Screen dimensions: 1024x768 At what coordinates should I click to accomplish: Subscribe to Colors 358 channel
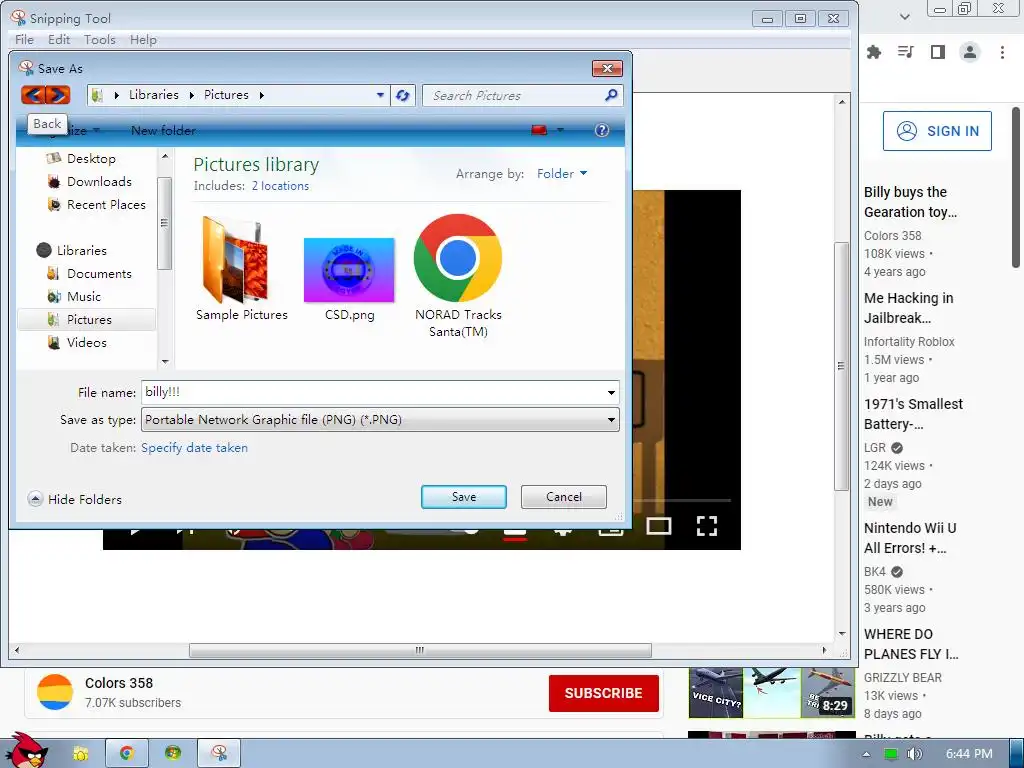coord(603,693)
